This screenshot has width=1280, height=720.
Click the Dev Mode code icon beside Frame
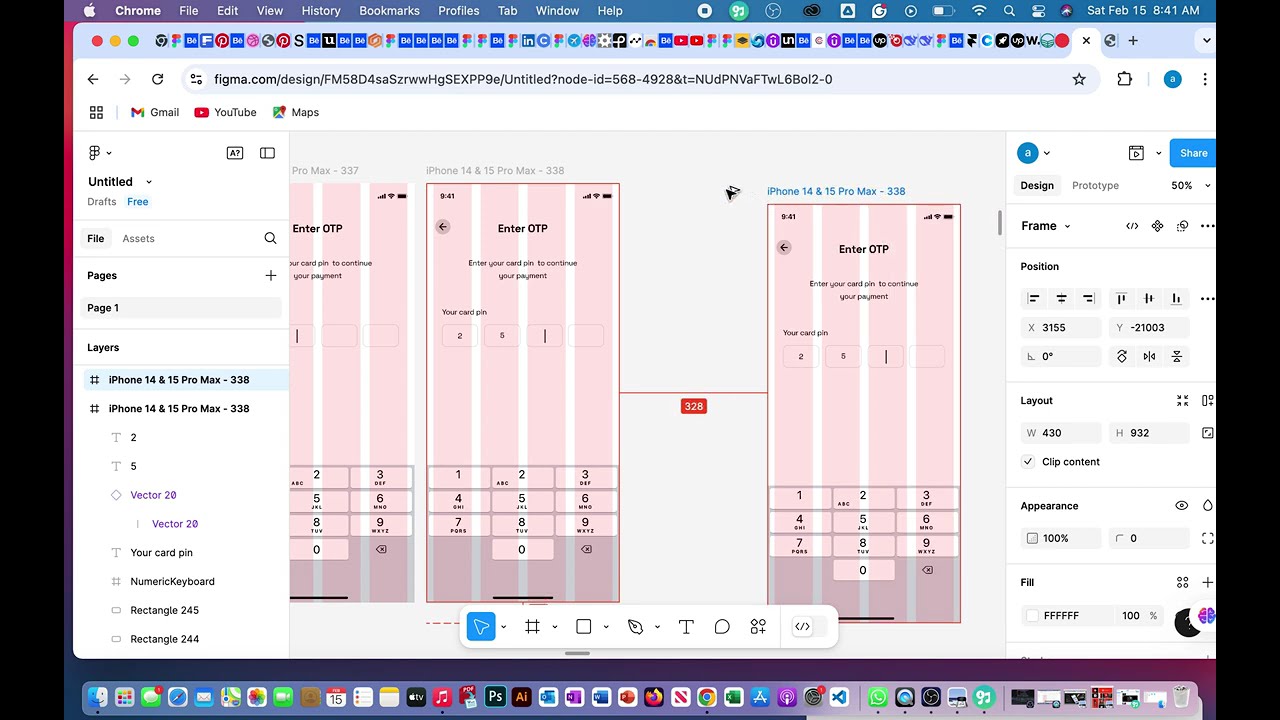click(x=1132, y=226)
